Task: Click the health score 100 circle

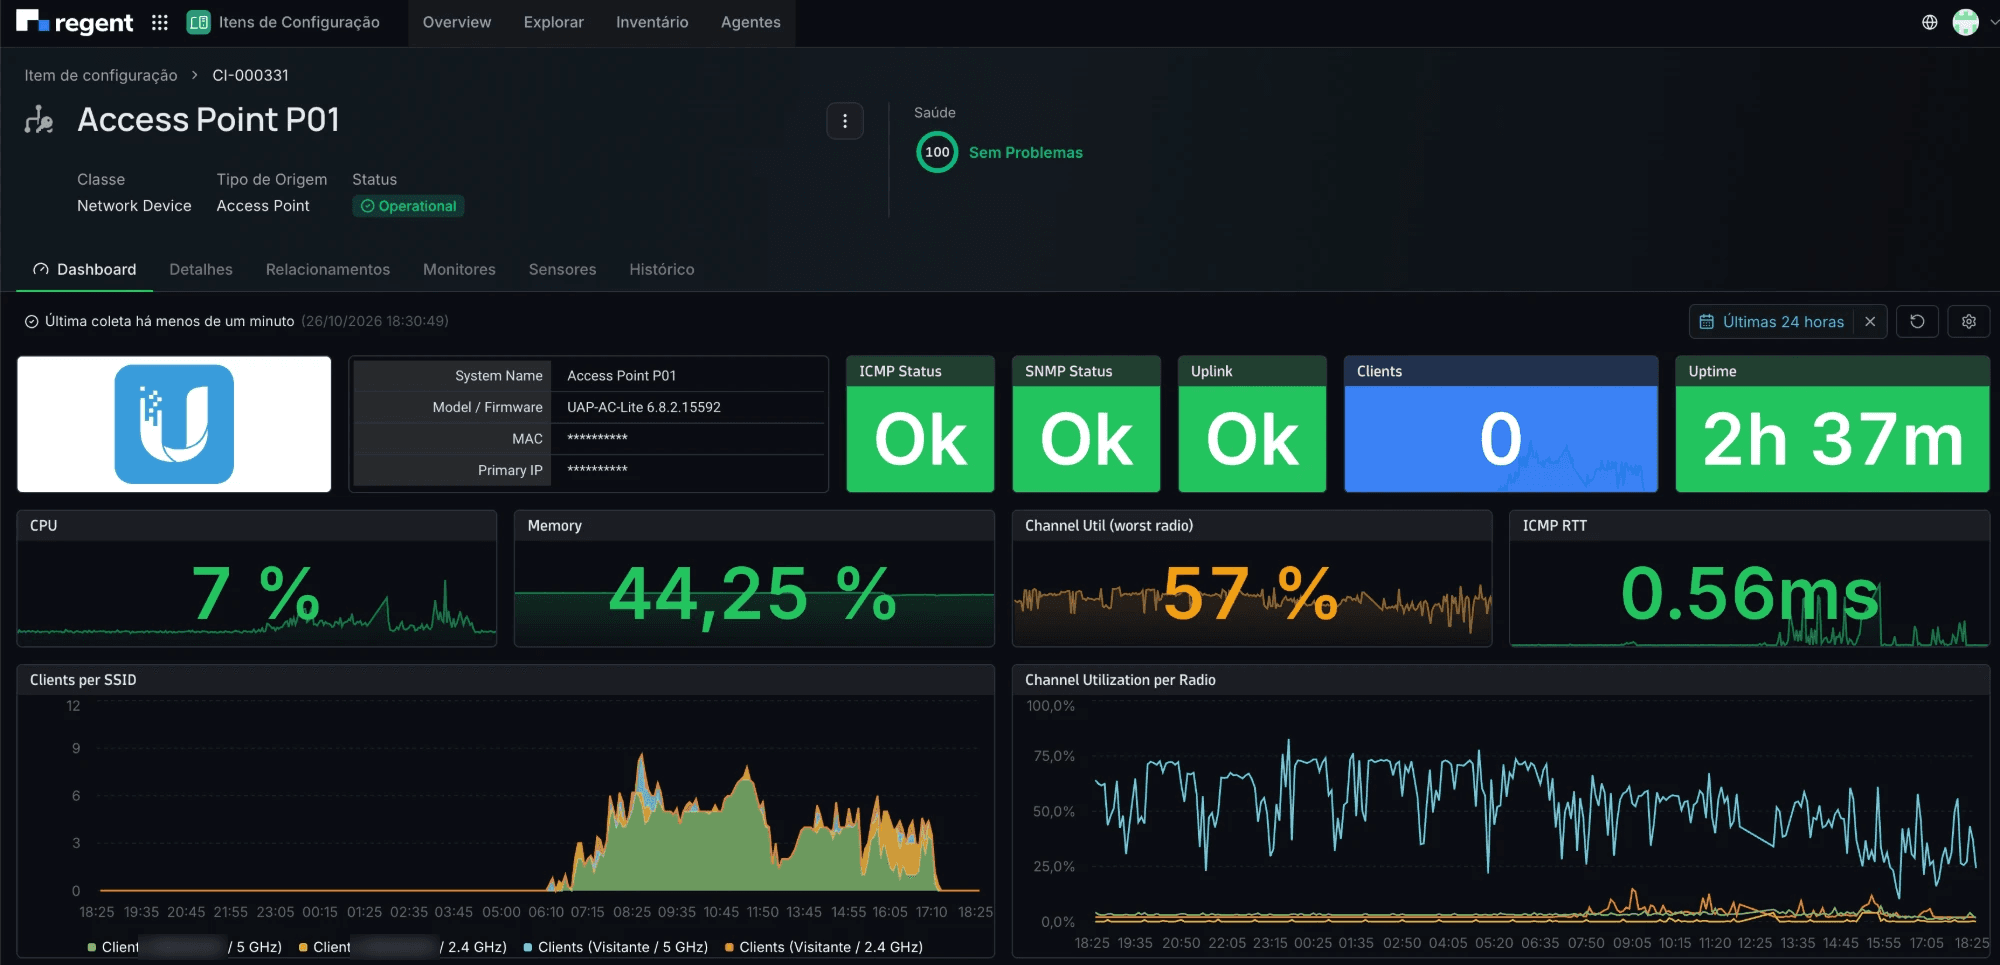Action: pyautogui.click(x=937, y=152)
